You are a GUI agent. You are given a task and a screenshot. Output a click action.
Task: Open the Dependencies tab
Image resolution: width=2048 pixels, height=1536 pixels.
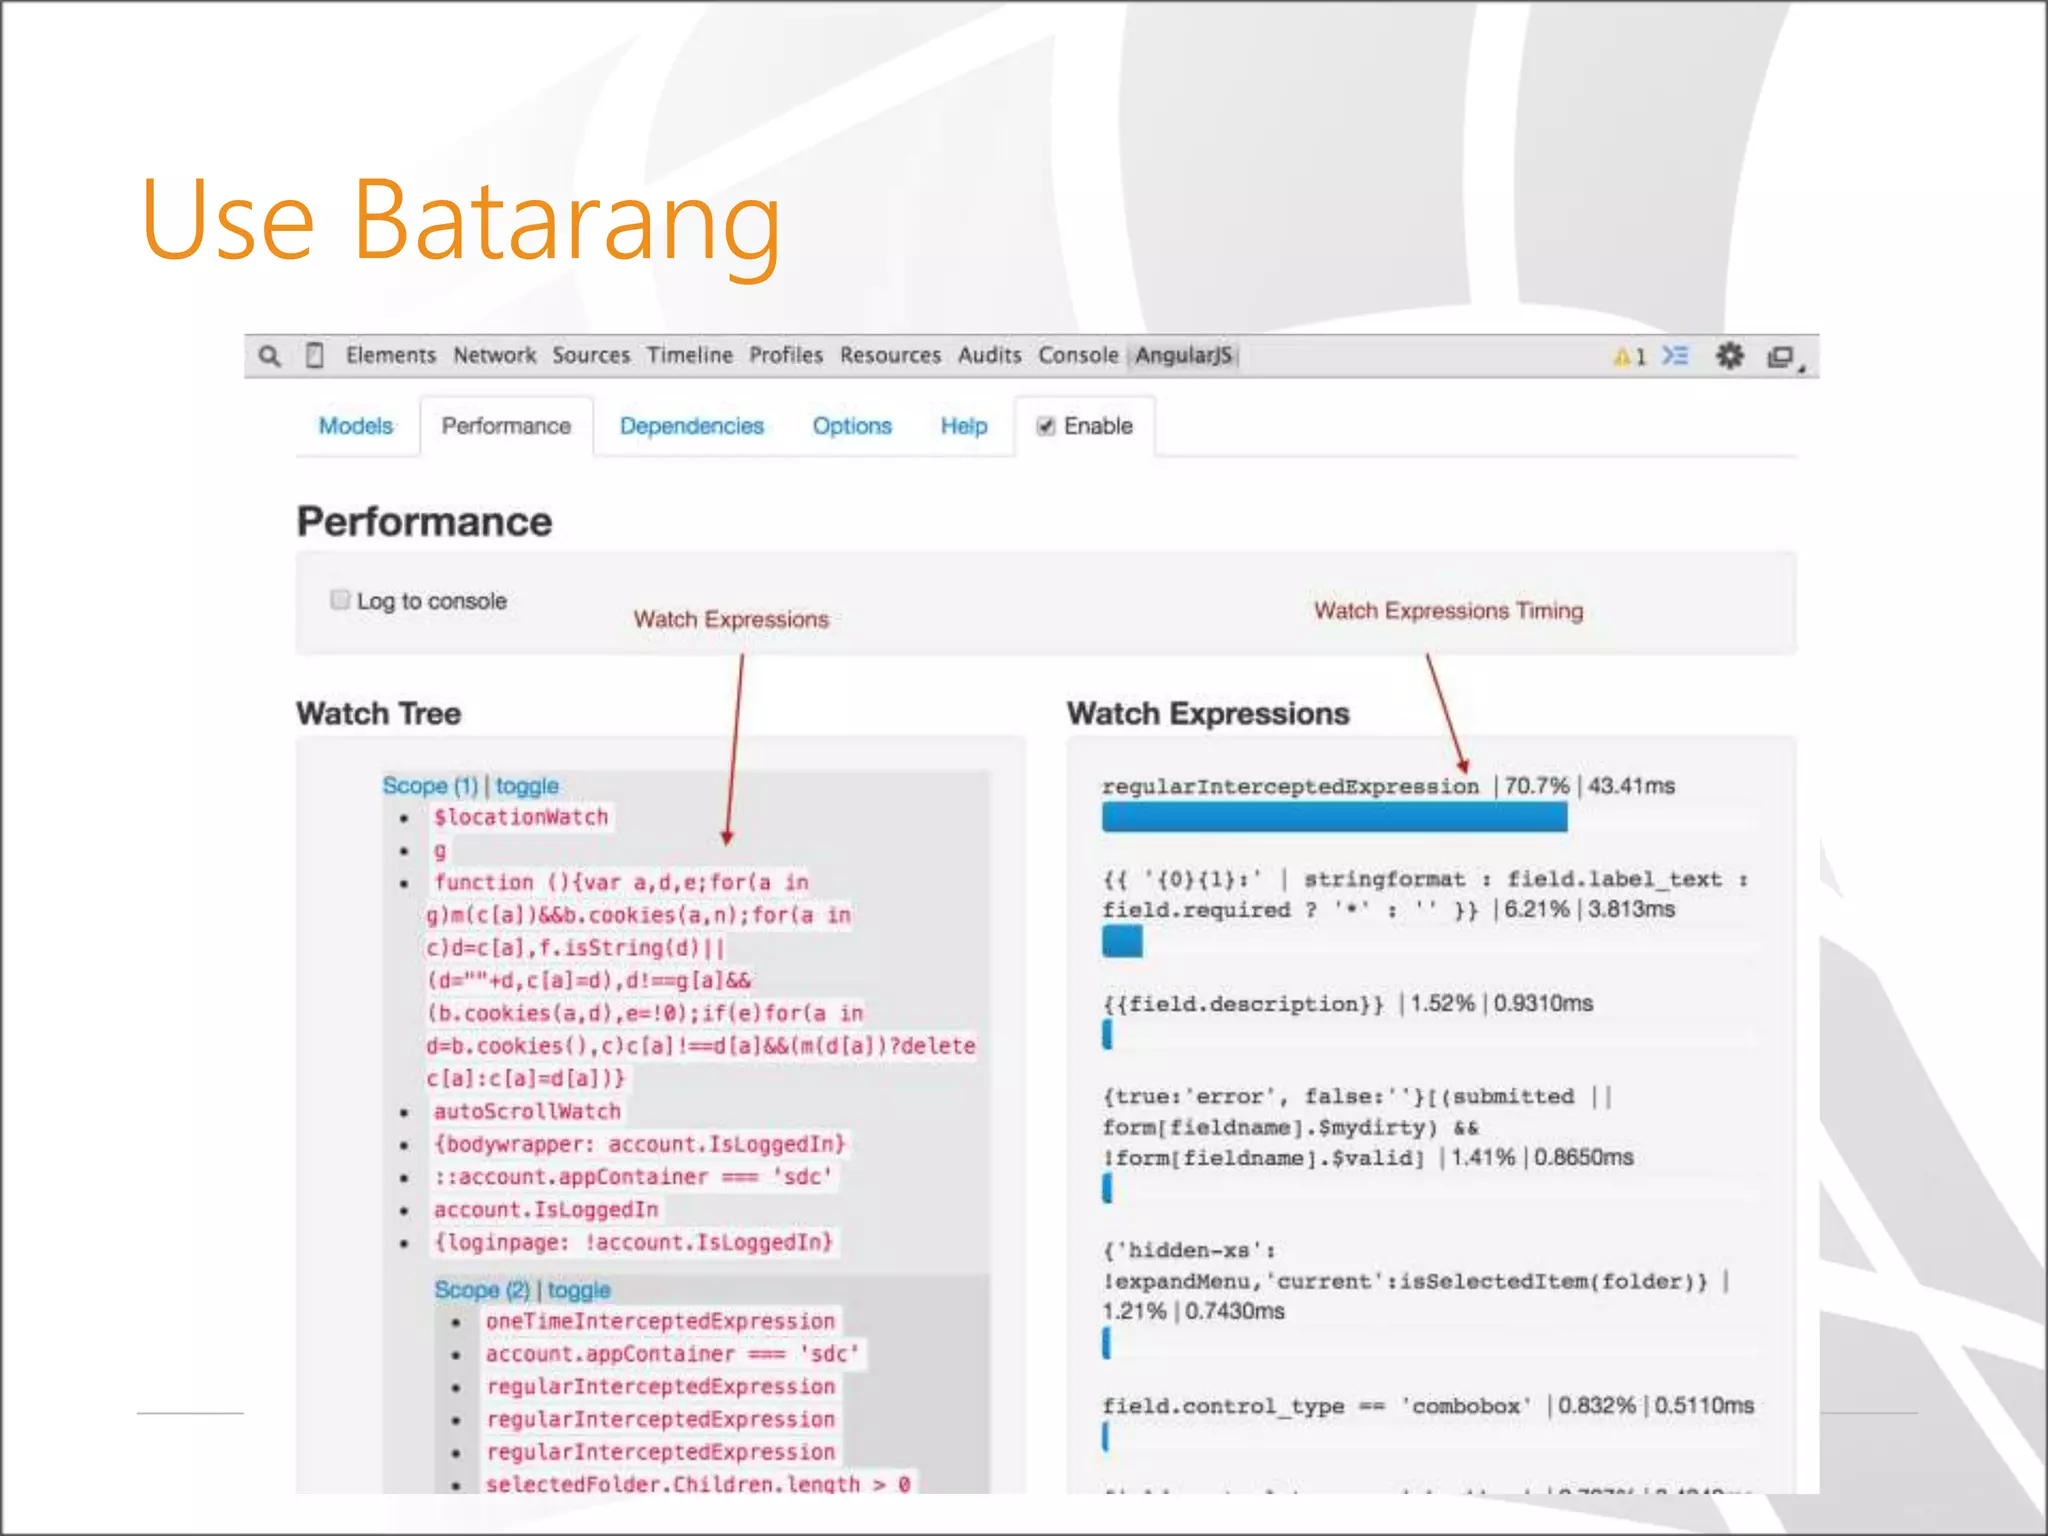point(691,427)
